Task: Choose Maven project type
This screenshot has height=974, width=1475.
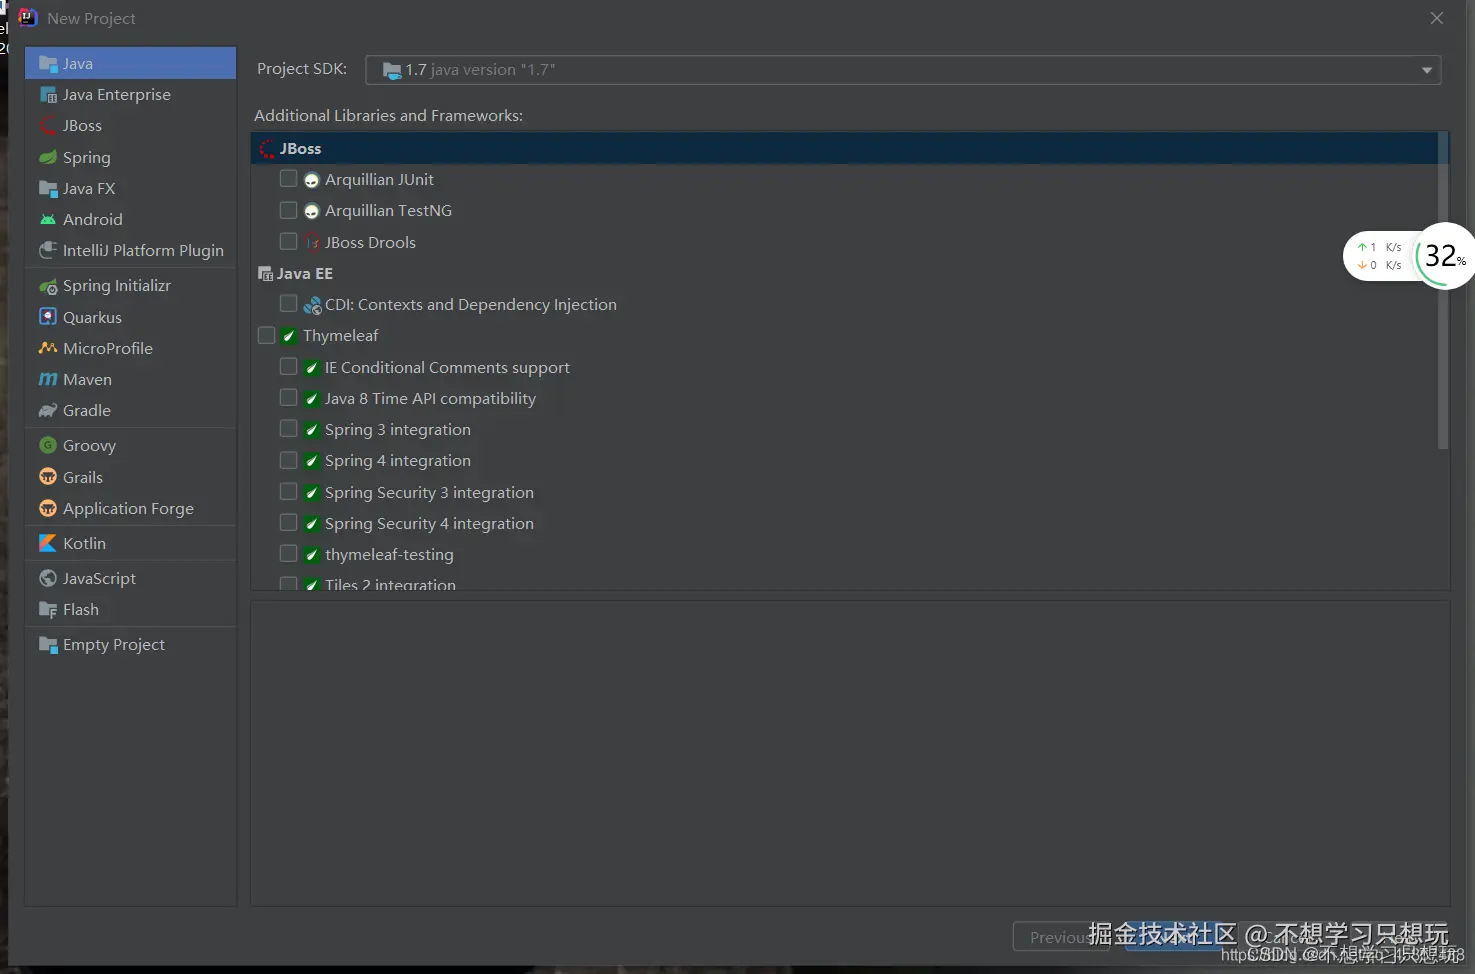Action: click(x=130, y=379)
